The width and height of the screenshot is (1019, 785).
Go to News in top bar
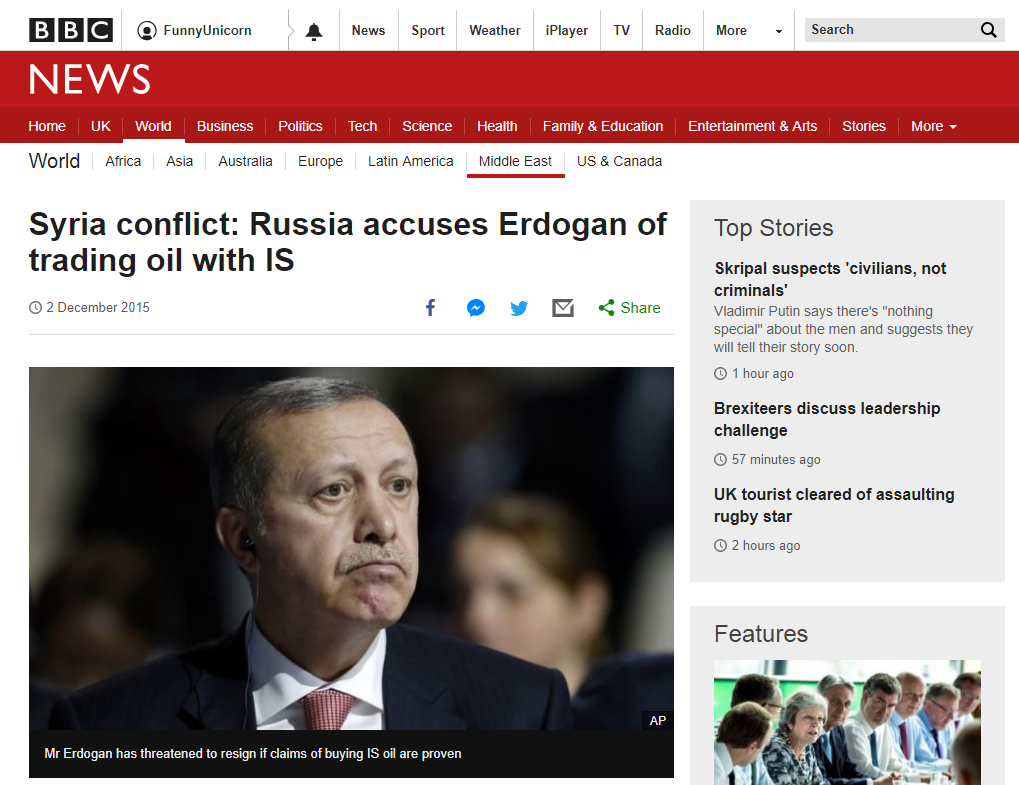point(368,31)
